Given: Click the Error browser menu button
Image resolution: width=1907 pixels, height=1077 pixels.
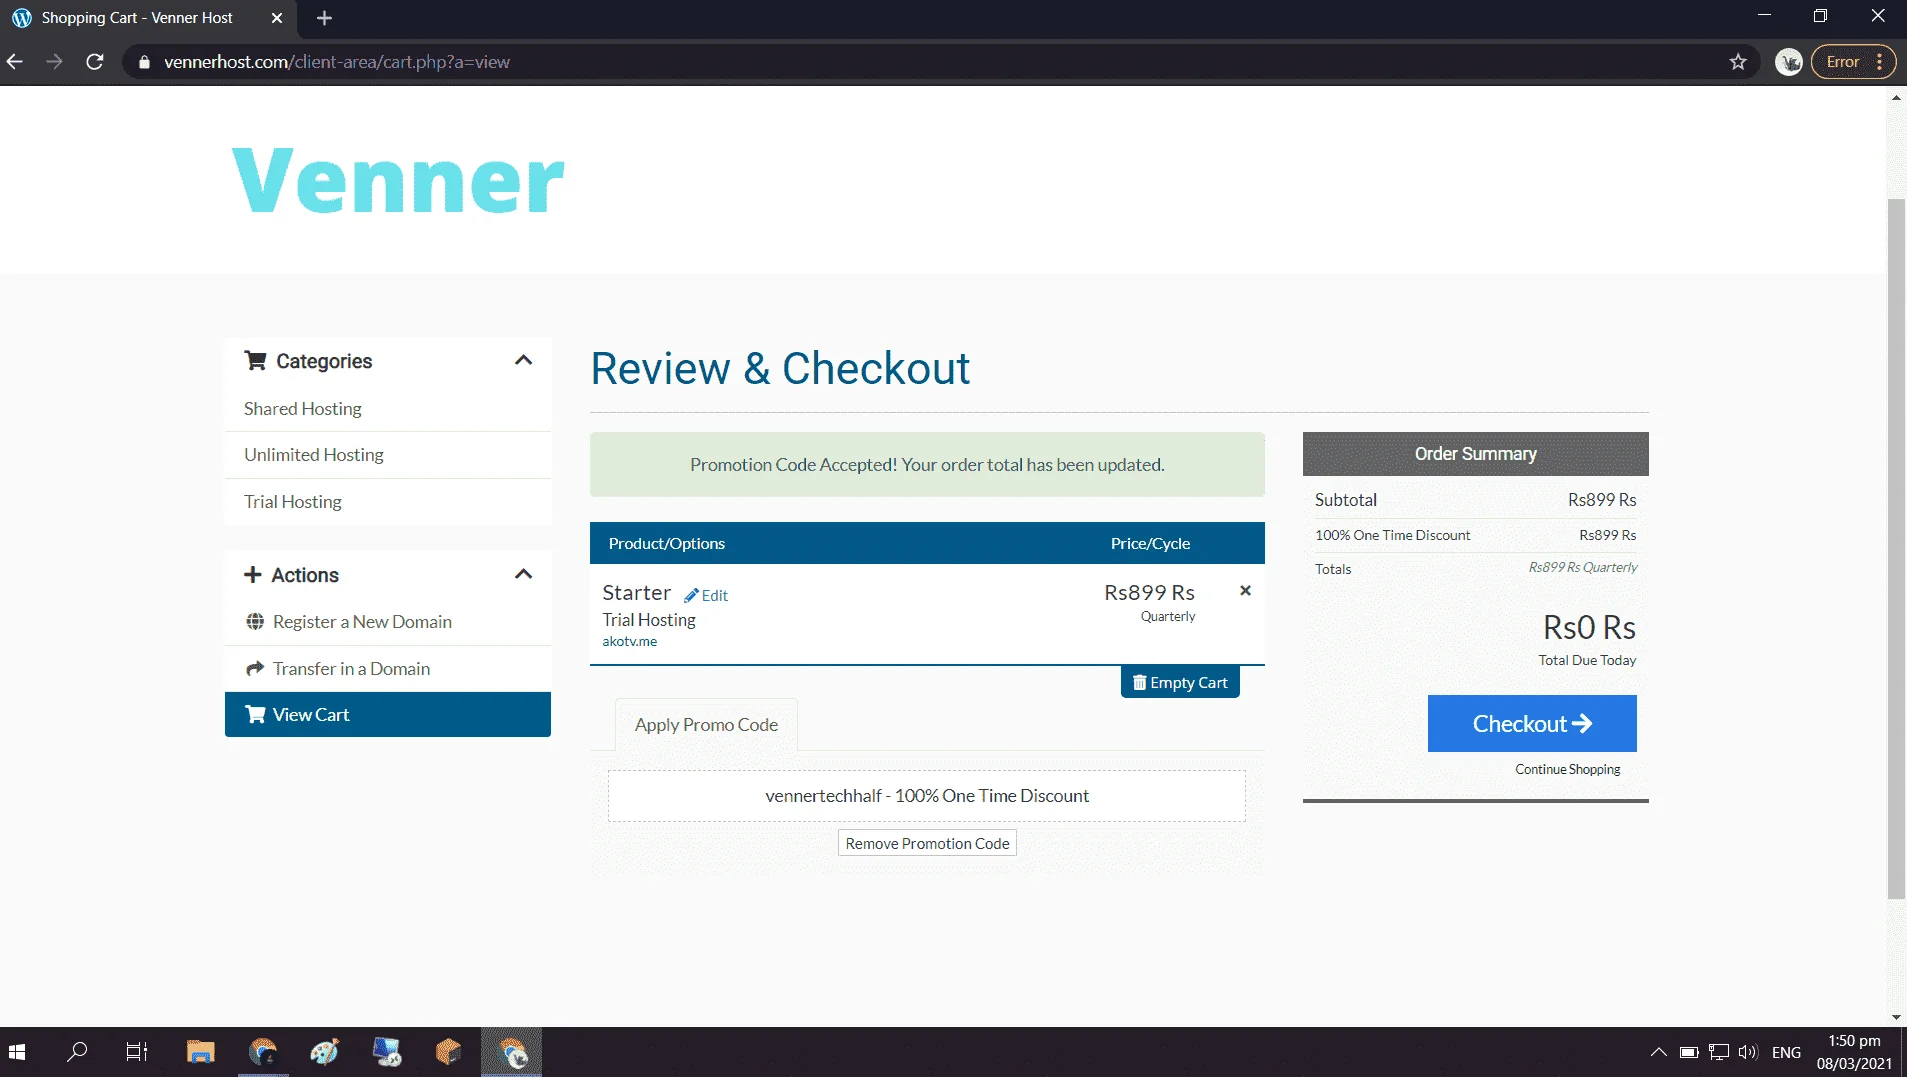Looking at the screenshot, I should tap(1853, 62).
